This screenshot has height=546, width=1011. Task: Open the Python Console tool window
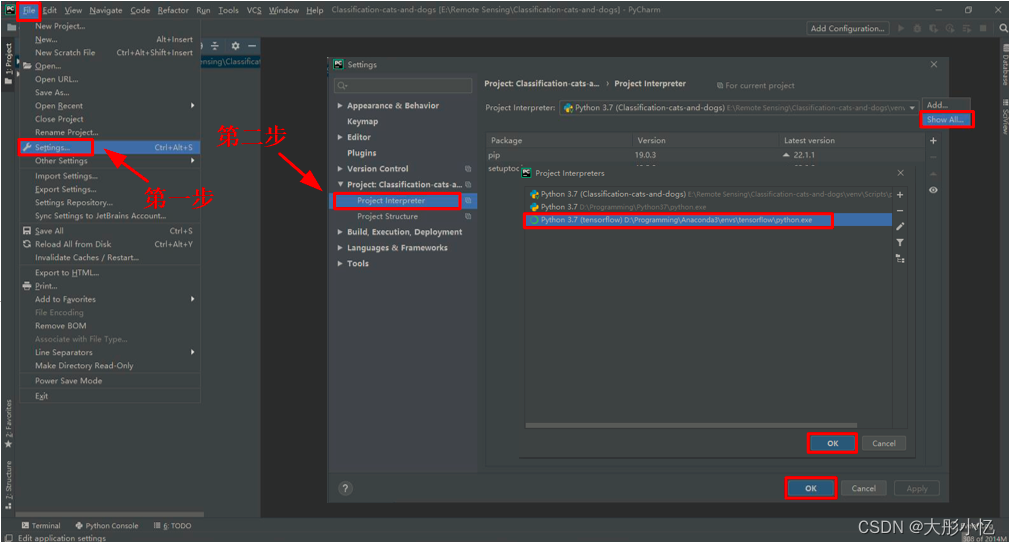click(107, 527)
